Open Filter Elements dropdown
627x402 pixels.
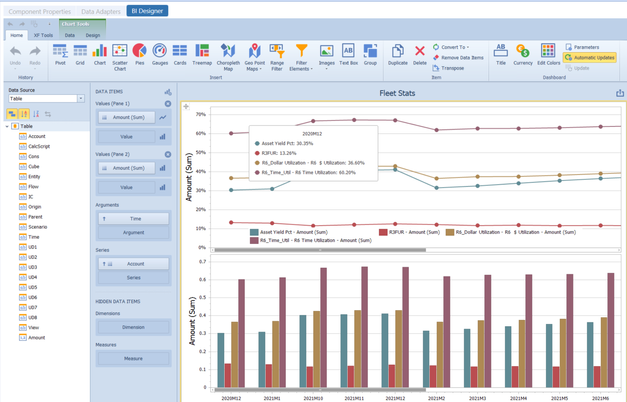(301, 57)
